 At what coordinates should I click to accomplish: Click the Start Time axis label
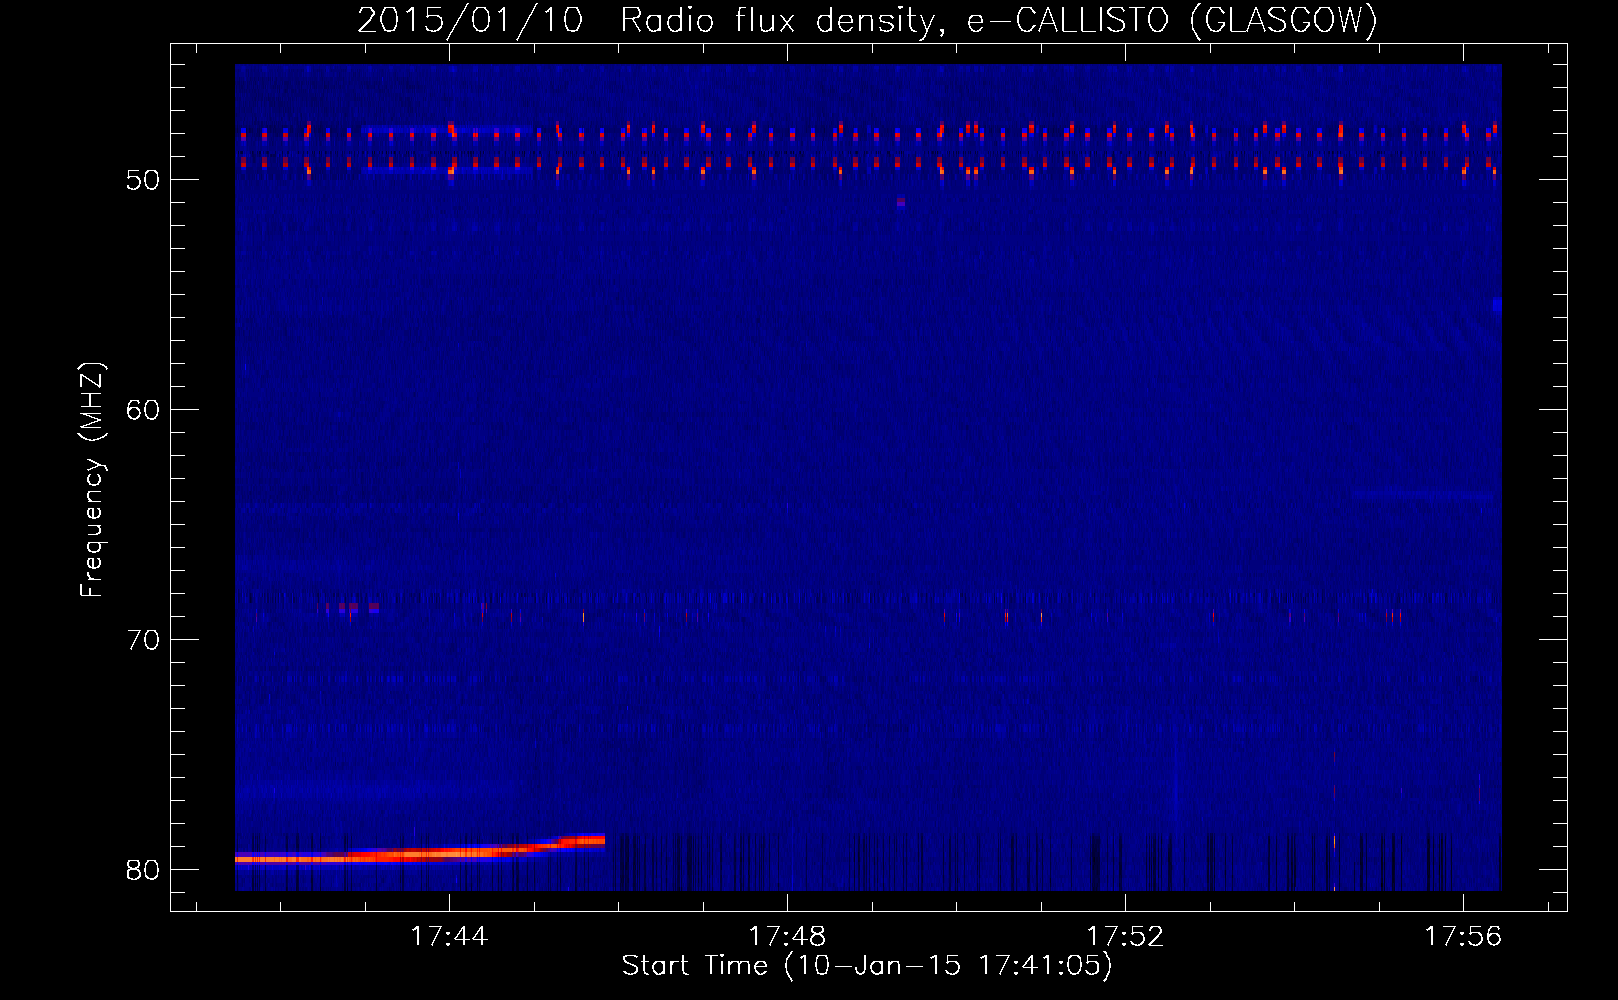[867, 966]
